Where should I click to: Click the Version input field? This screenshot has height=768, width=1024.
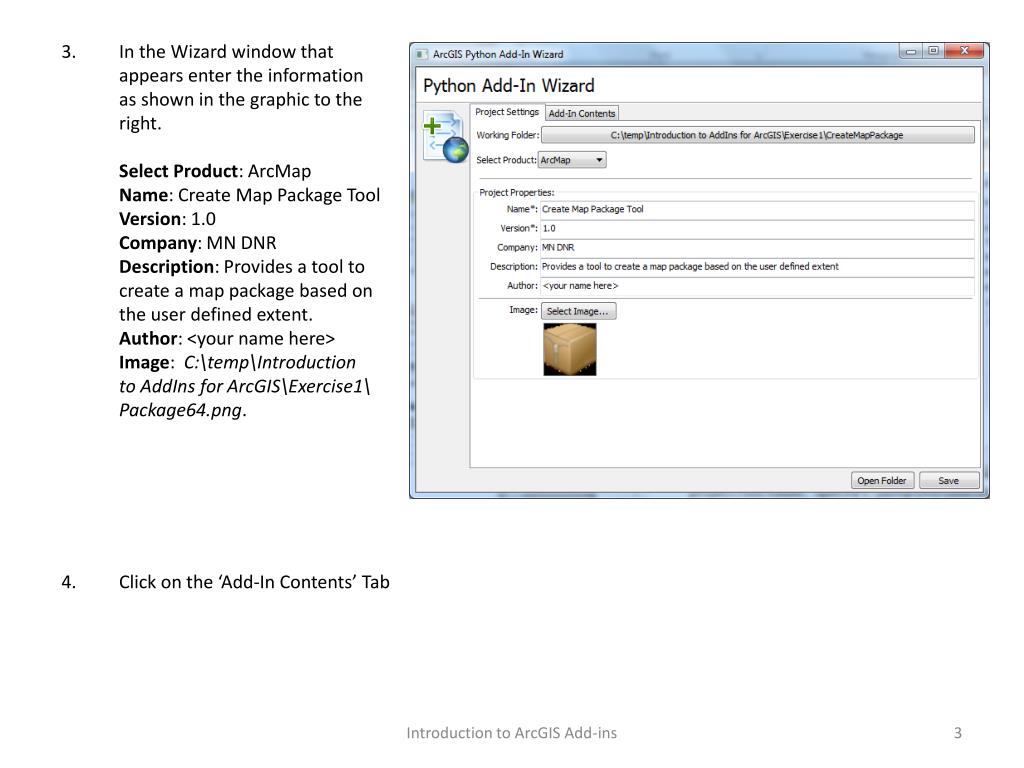tap(758, 229)
